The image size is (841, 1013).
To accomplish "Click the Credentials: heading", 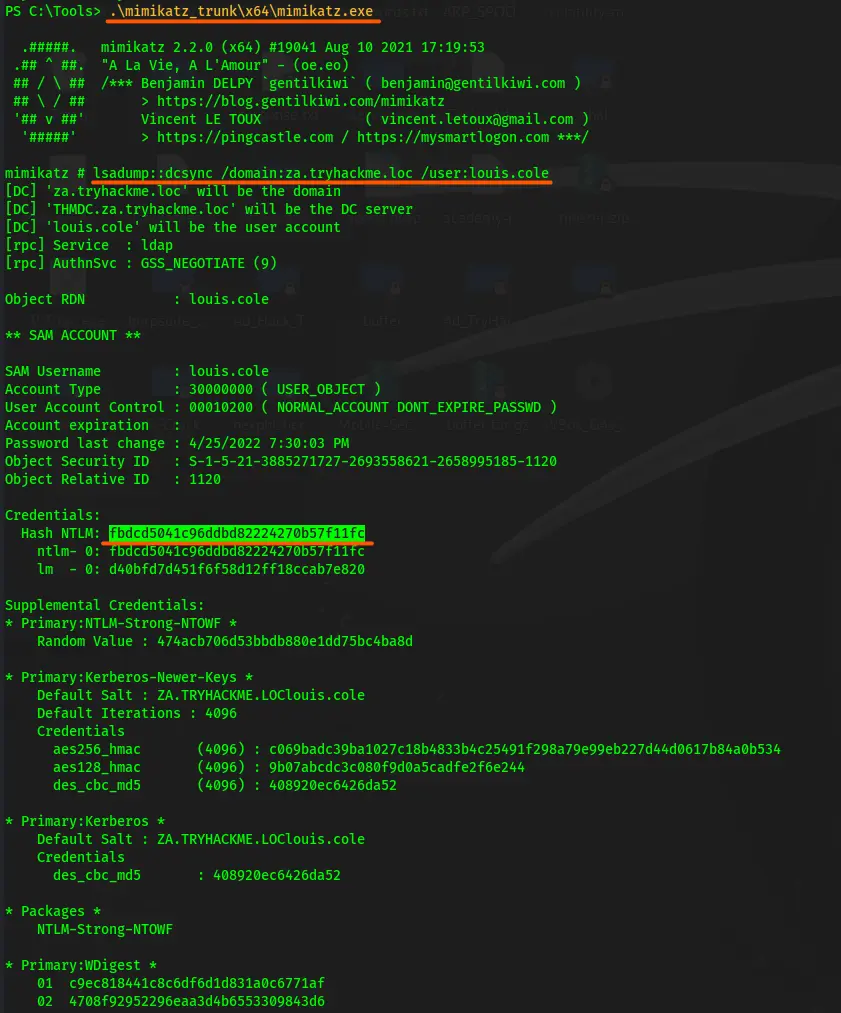I will (x=53, y=516).
